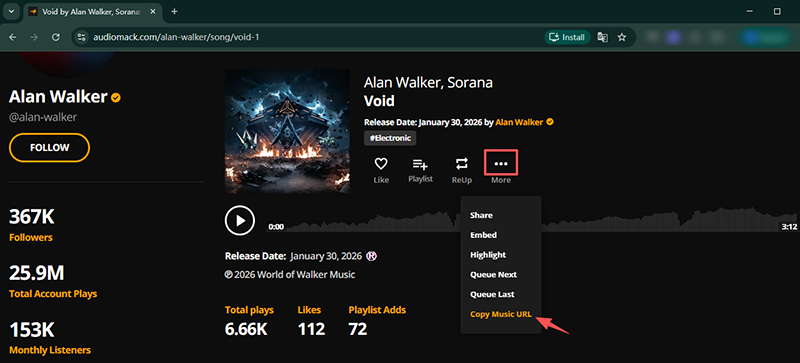
Task: Click the artist line Alan Walker, Sorana
Action: pyautogui.click(x=428, y=83)
